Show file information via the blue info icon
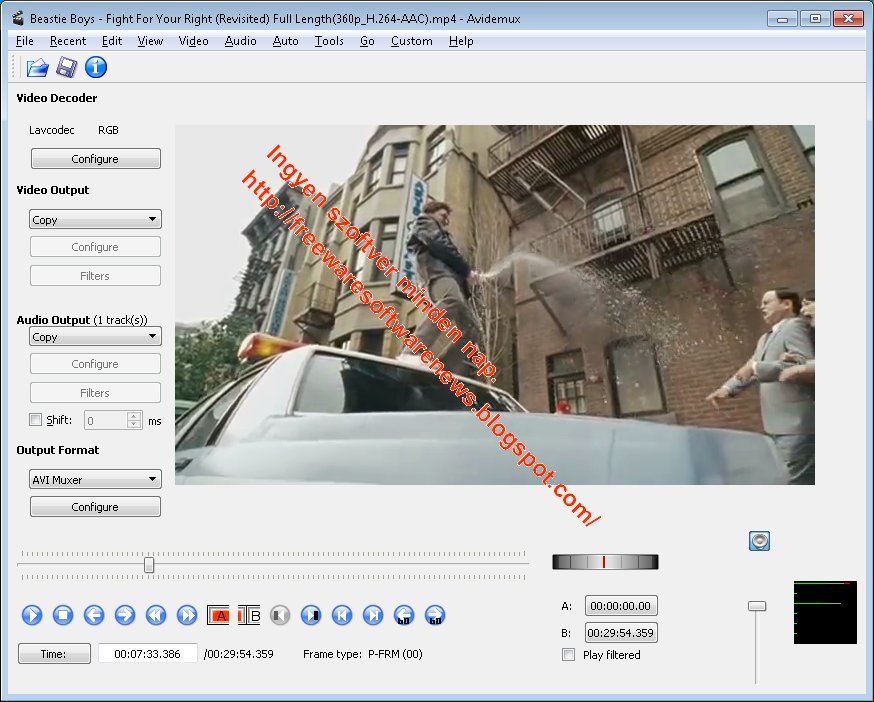874x702 pixels. [96, 67]
